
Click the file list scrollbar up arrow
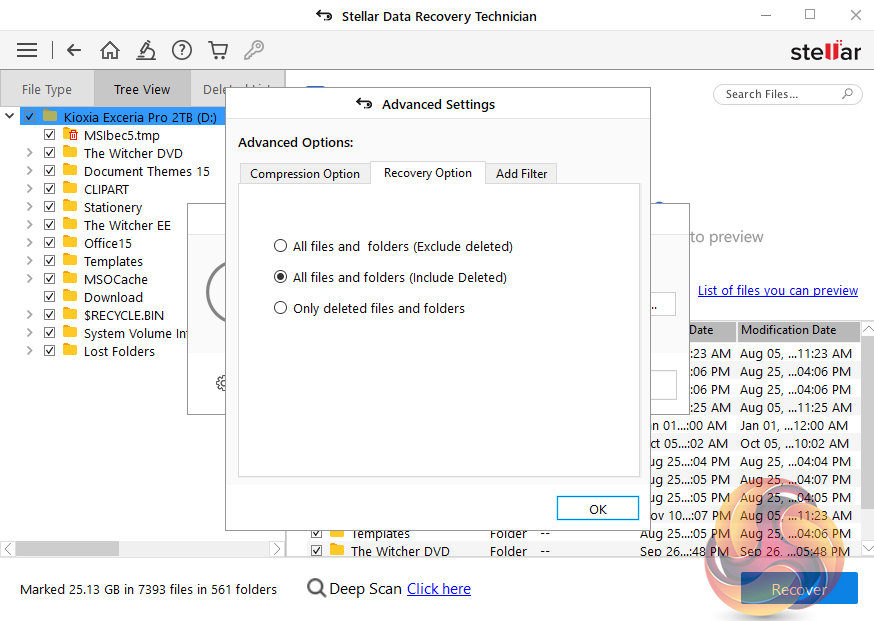[867, 329]
